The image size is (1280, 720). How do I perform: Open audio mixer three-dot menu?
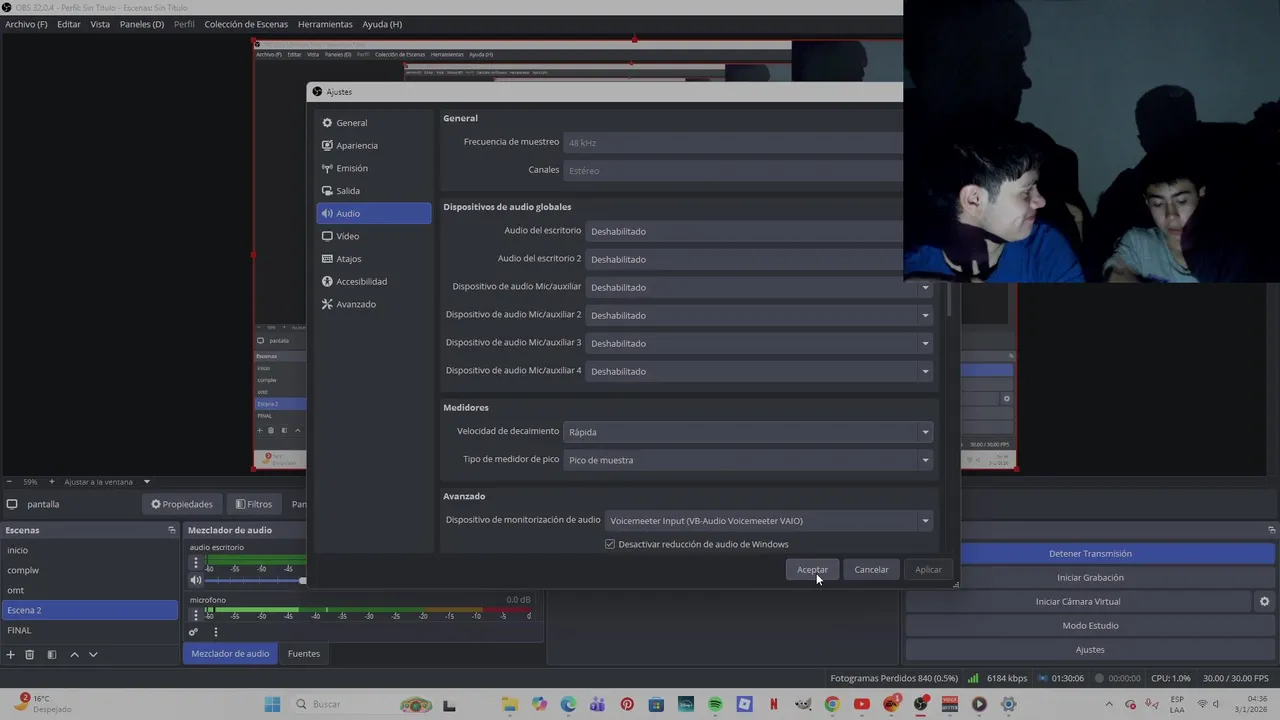click(215, 632)
